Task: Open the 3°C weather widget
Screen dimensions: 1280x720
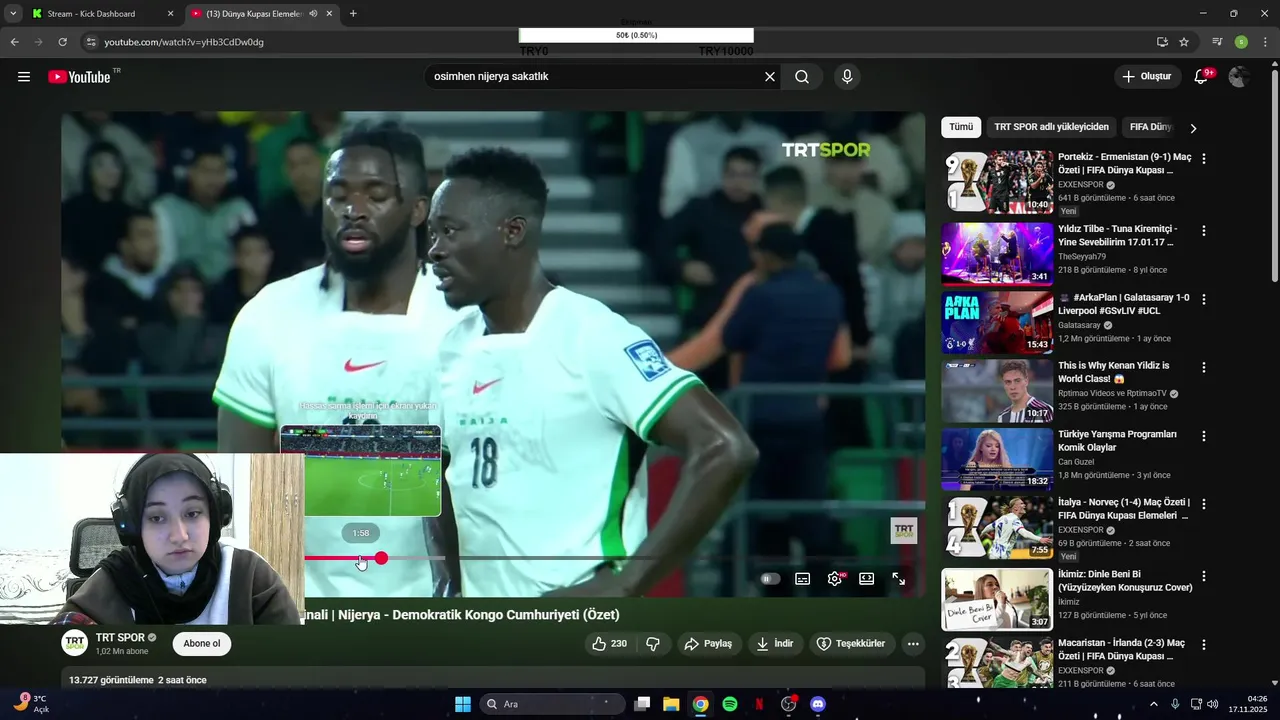Action: pyautogui.click(x=32, y=704)
